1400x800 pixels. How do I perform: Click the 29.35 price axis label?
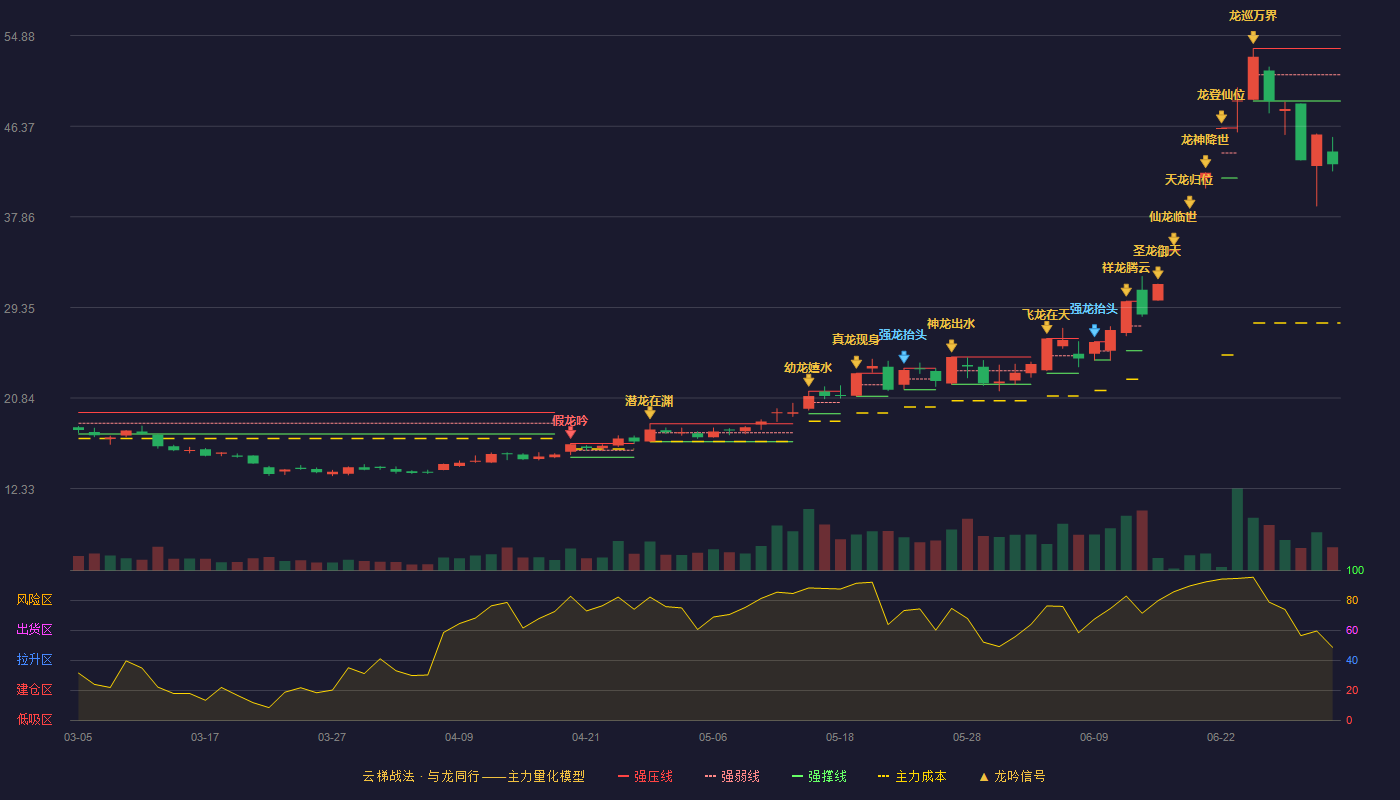tap(19, 309)
